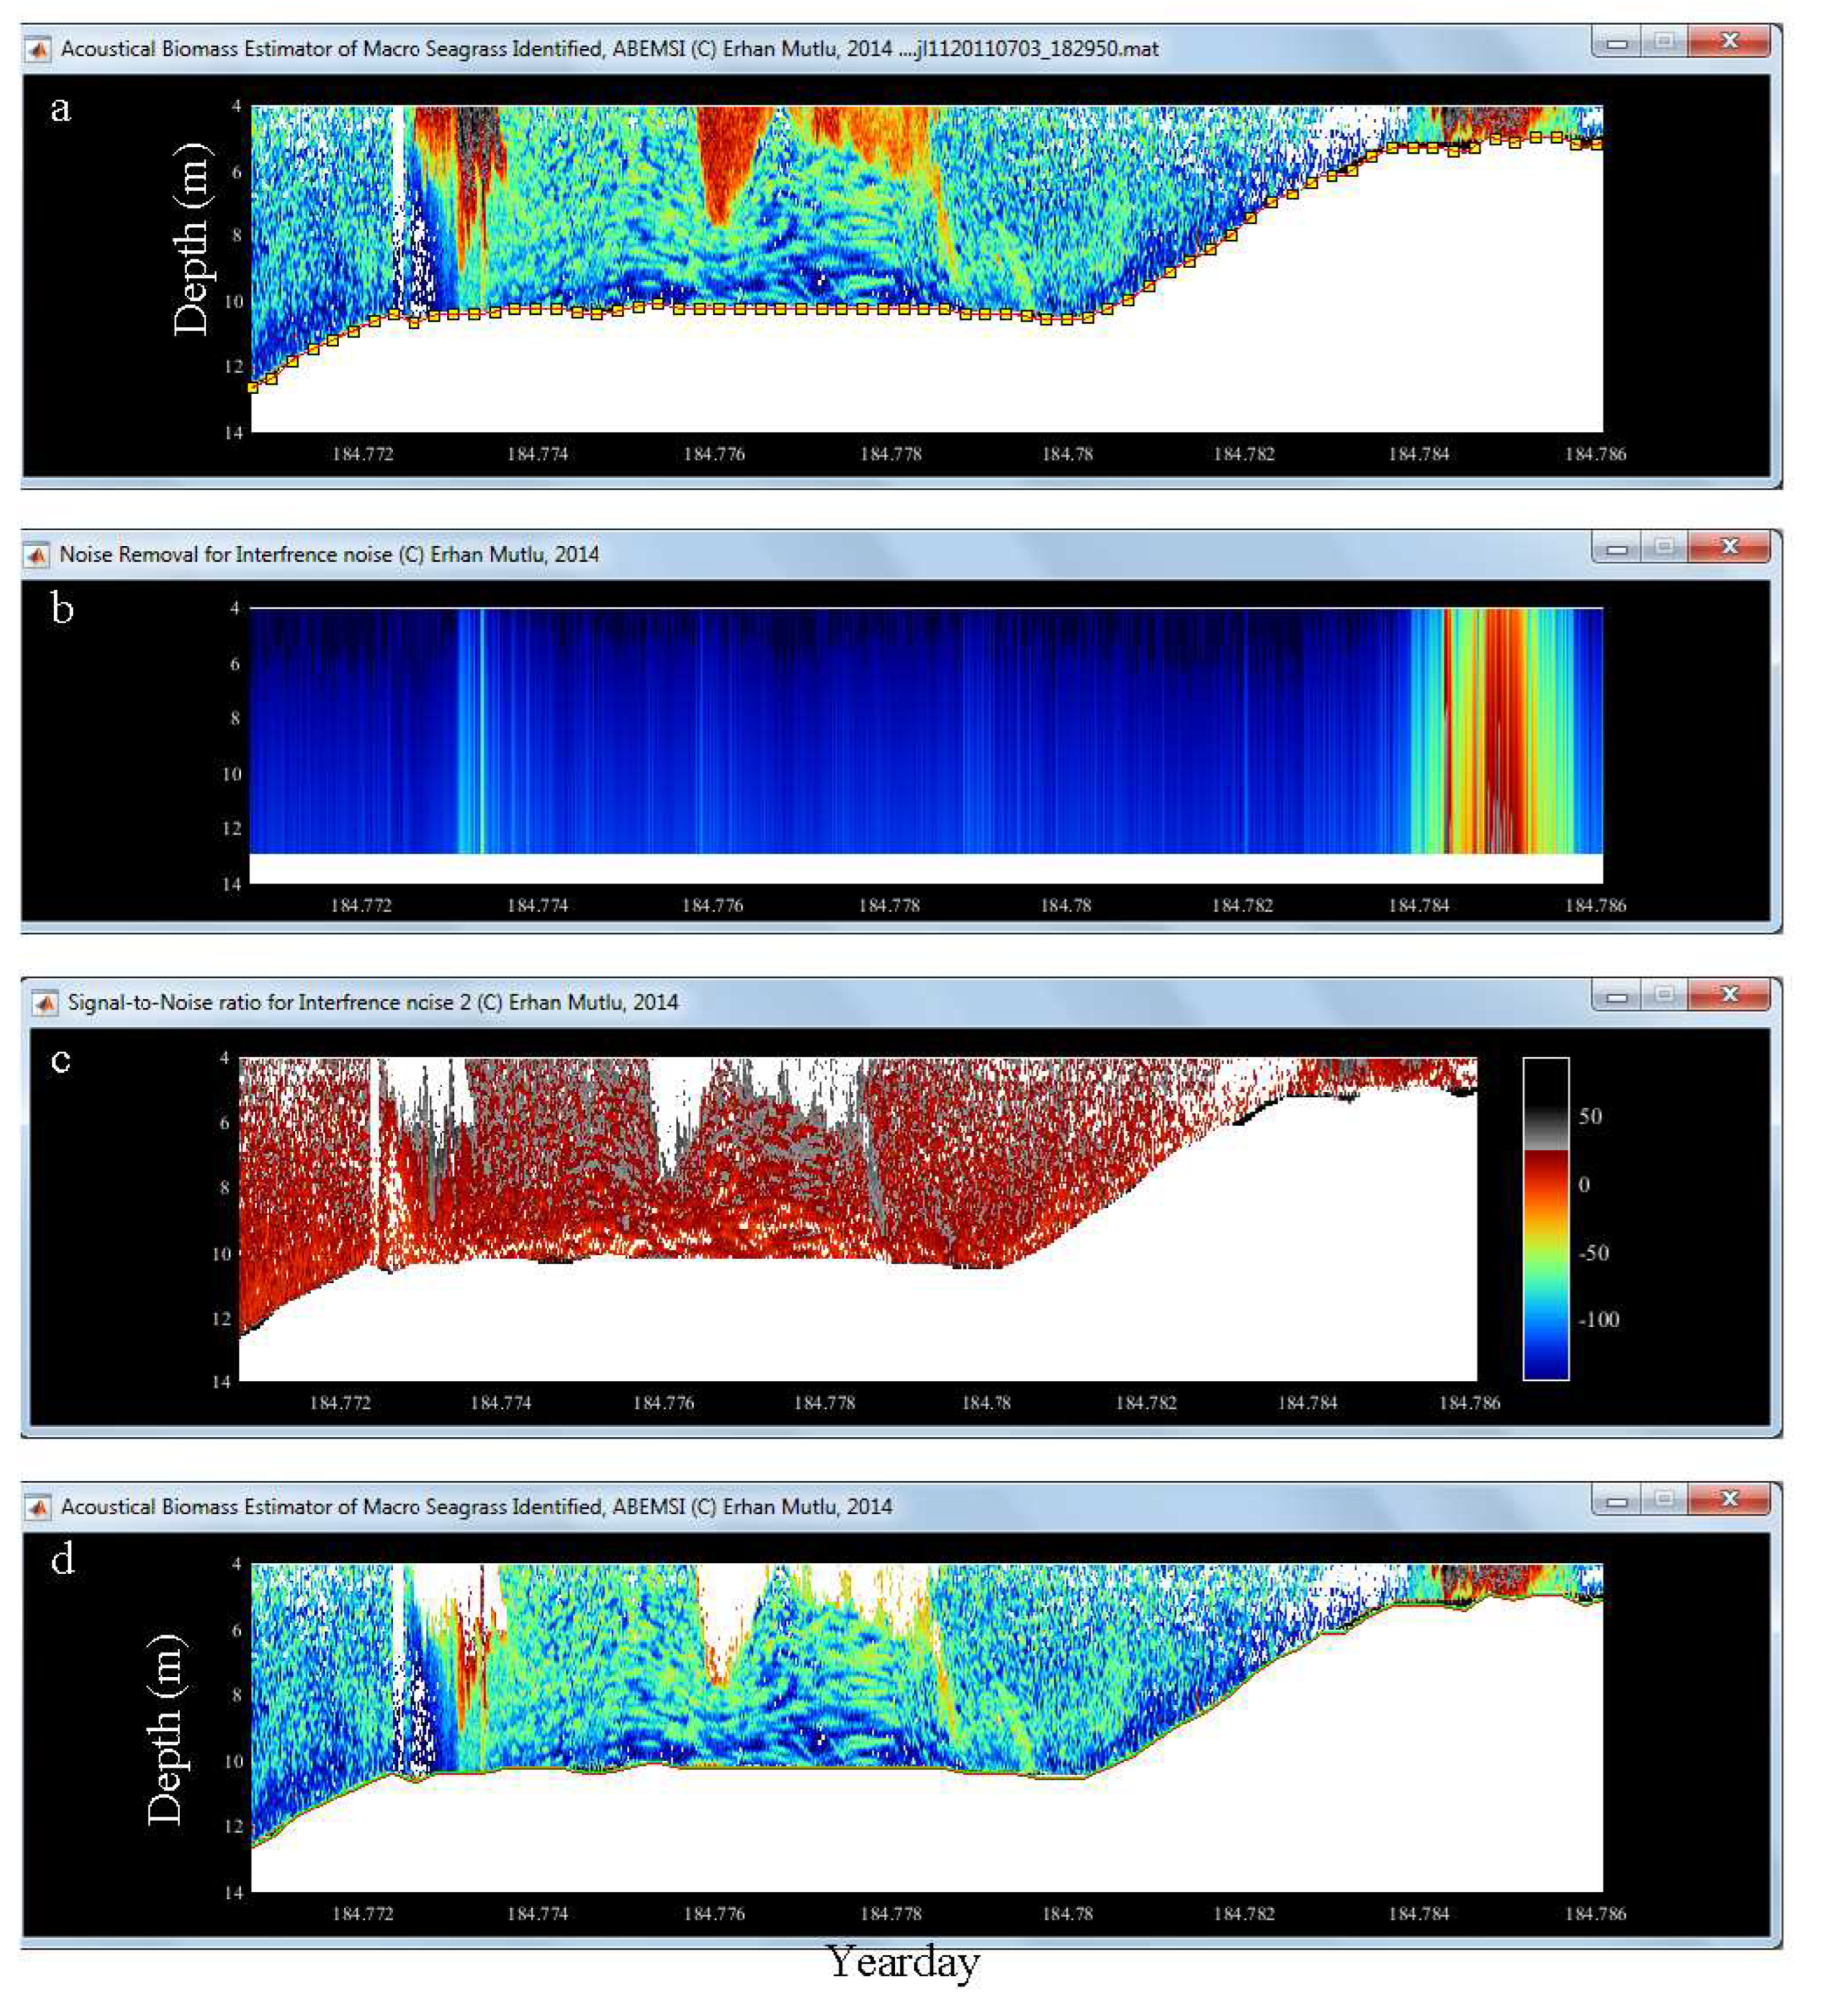Image resolution: width=1823 pixels, height=2016 pixels.
Task: Click first yellow bottom marker at 12 m depth
Action: tap(253, 387)
